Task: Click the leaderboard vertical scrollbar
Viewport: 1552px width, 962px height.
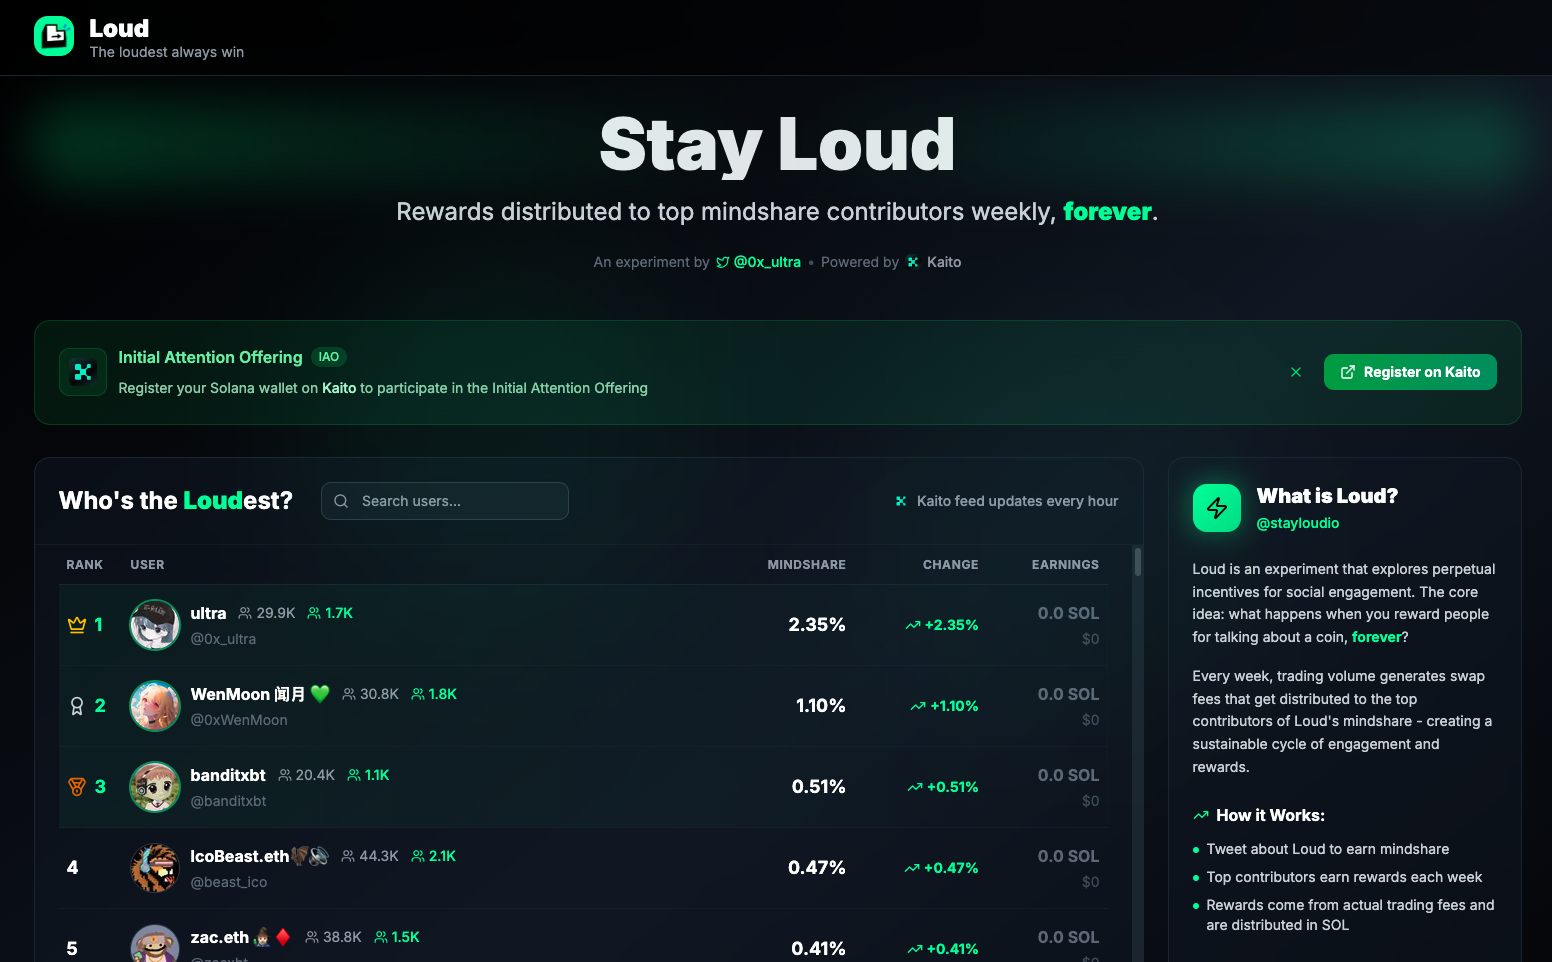Action: [1138, 561]
